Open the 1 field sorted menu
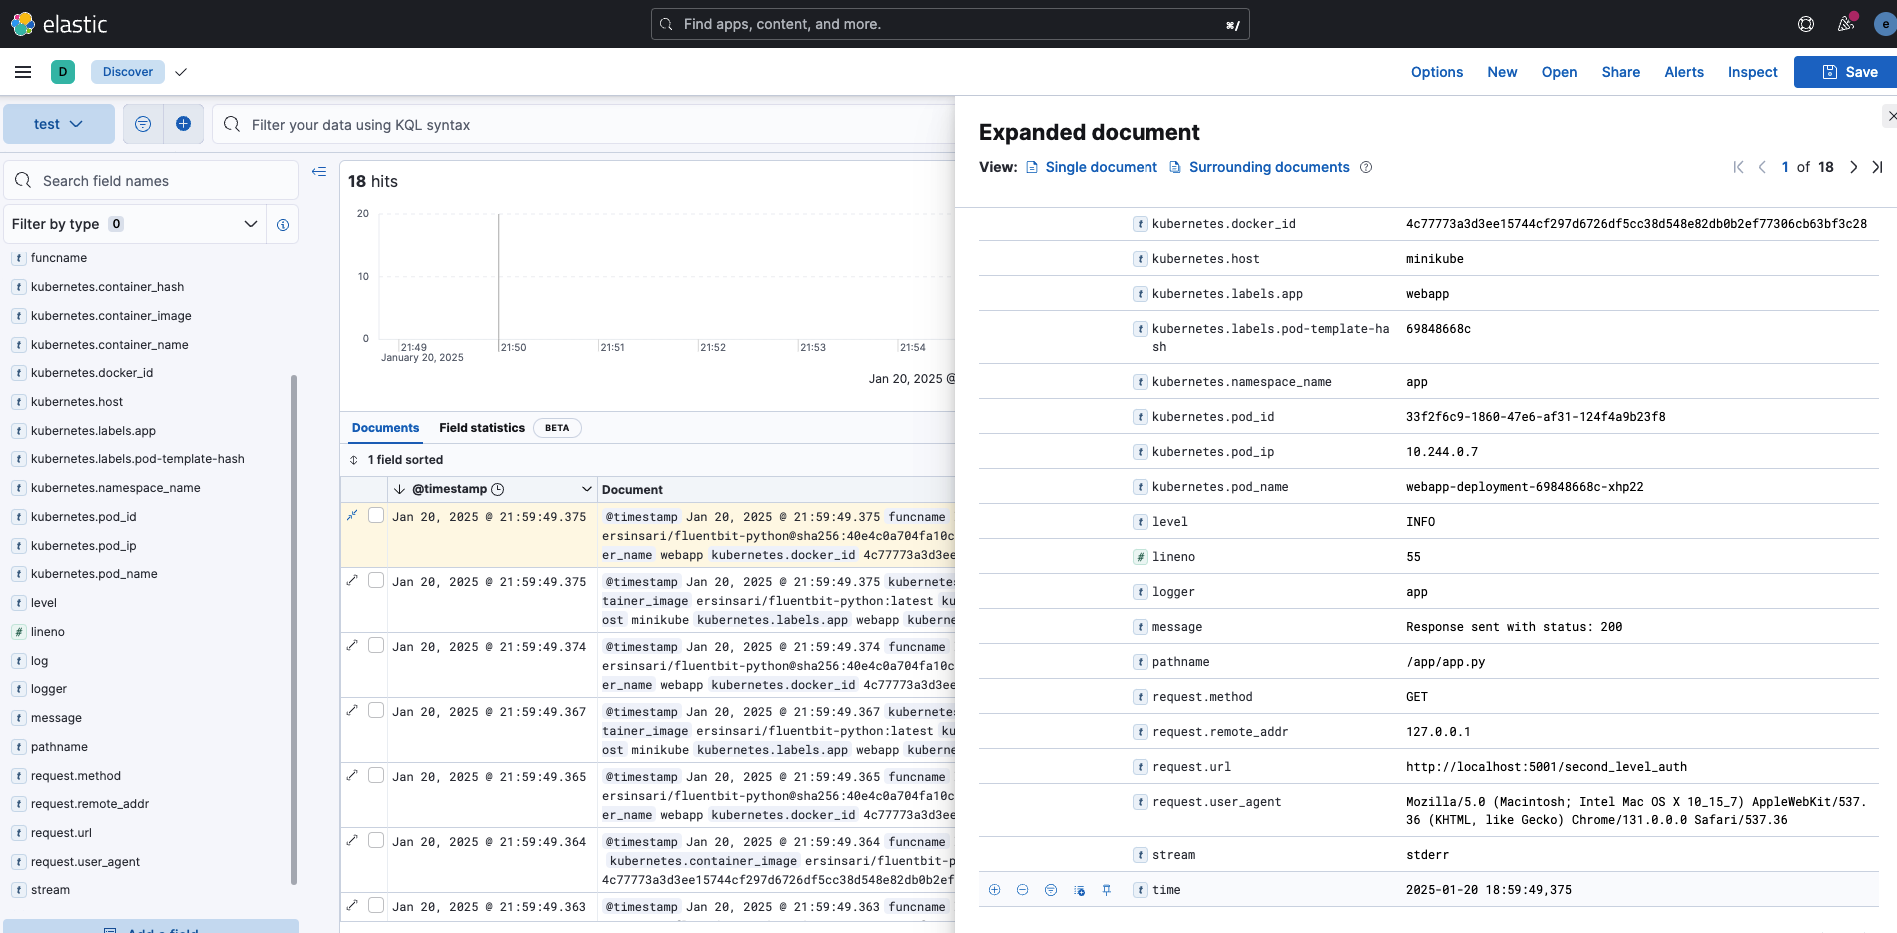 [396, 460]
